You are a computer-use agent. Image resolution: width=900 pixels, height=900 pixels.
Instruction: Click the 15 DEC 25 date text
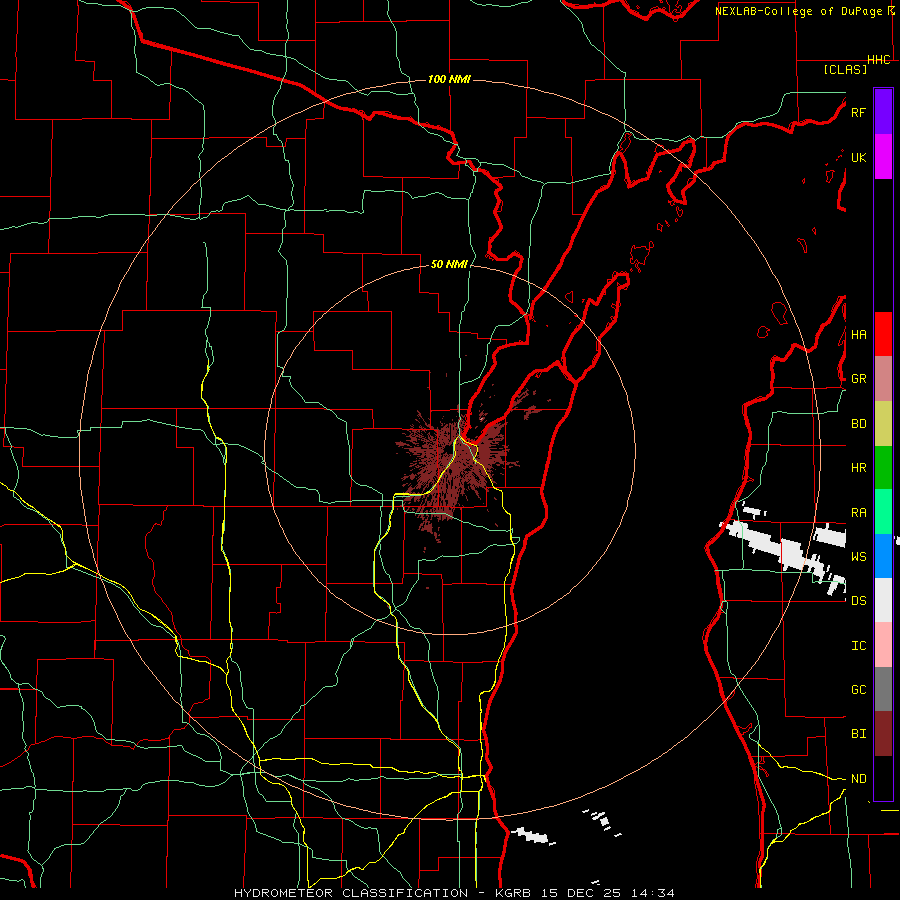click(583, 893)
